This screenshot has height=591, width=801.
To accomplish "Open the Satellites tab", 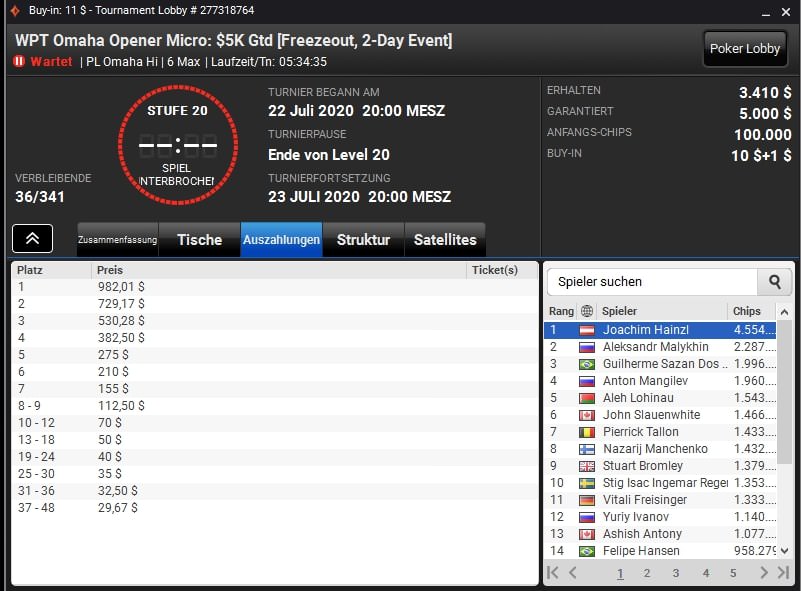I will (x=445, y=239).
